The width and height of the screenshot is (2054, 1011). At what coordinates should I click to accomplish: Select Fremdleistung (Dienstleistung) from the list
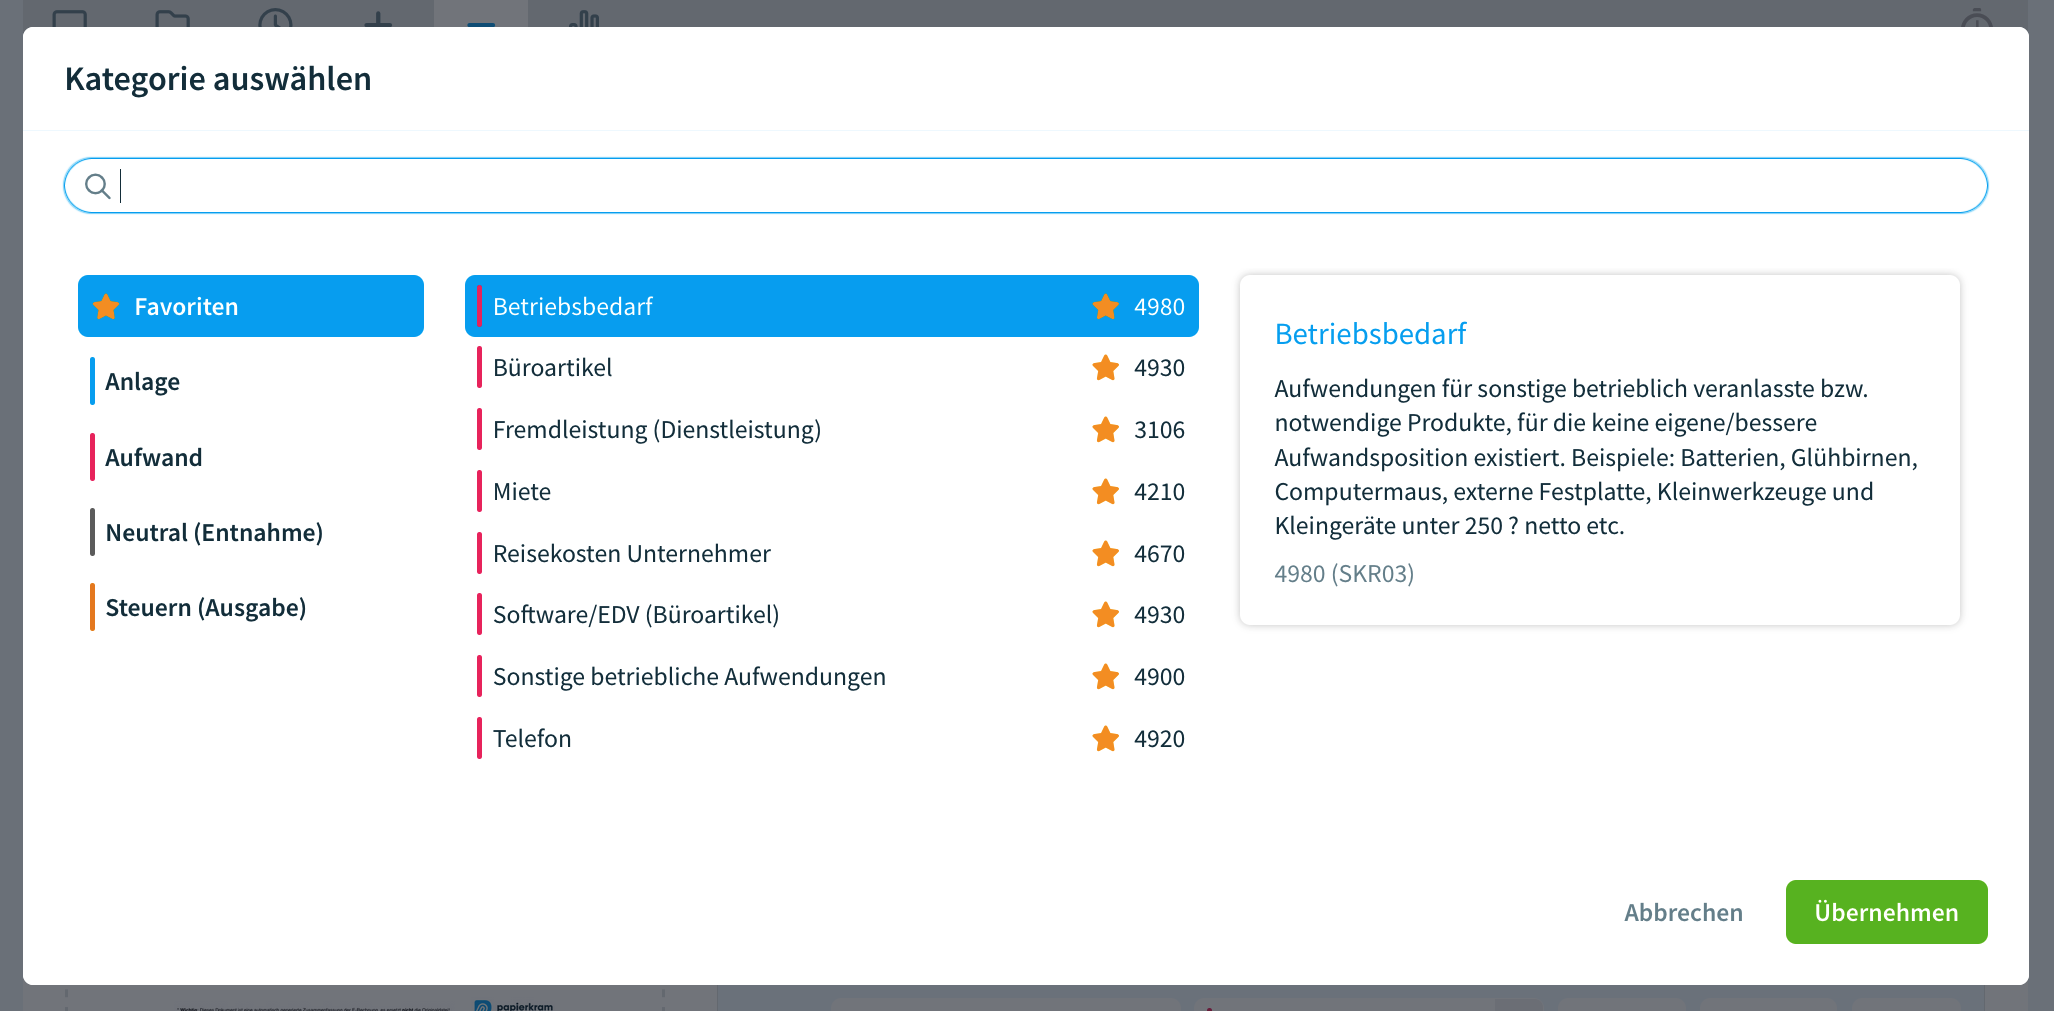pos(657,429)
